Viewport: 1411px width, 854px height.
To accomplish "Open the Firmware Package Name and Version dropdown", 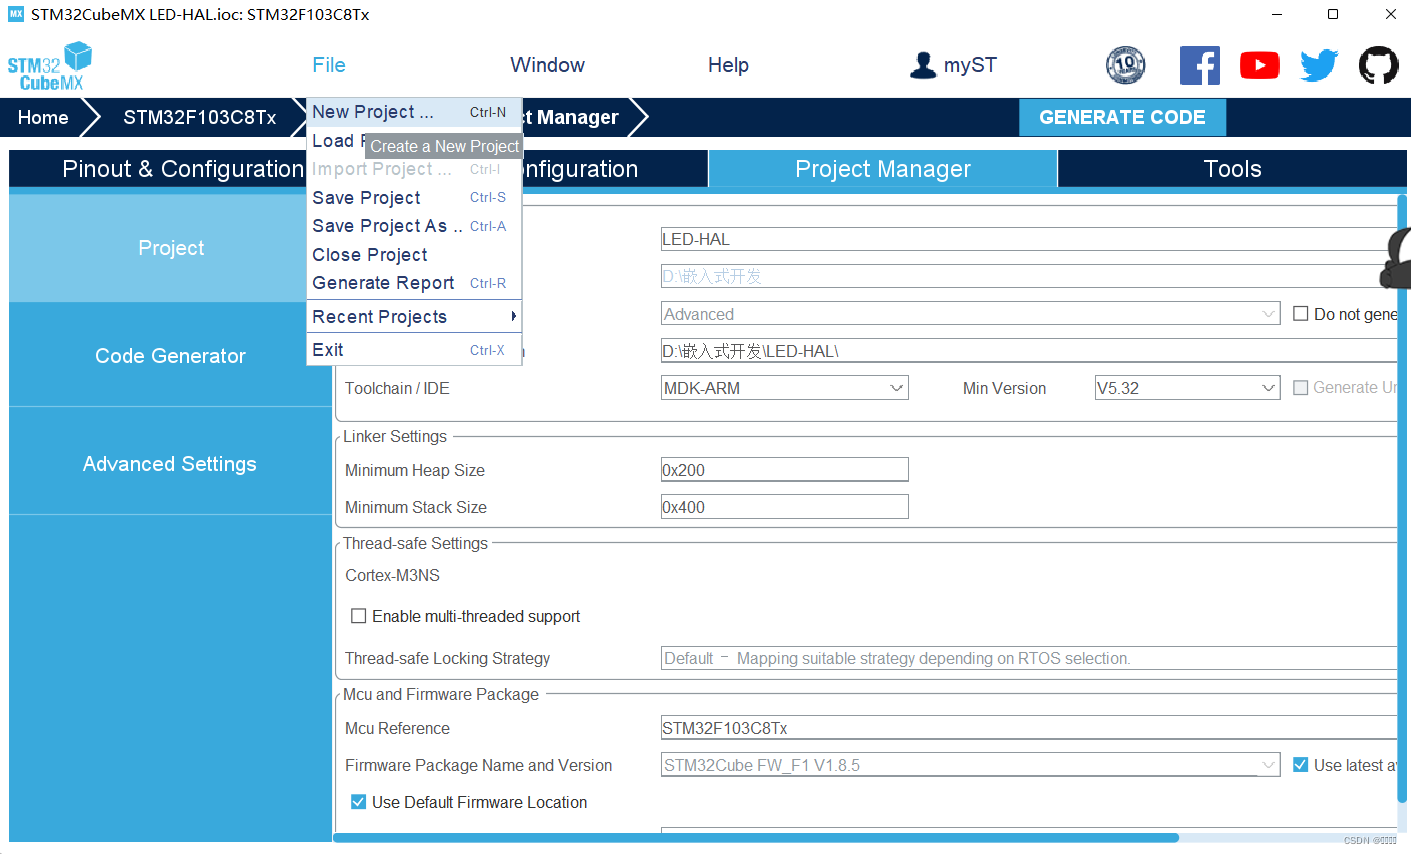I will pyautogui.click(x=970, y=765).
